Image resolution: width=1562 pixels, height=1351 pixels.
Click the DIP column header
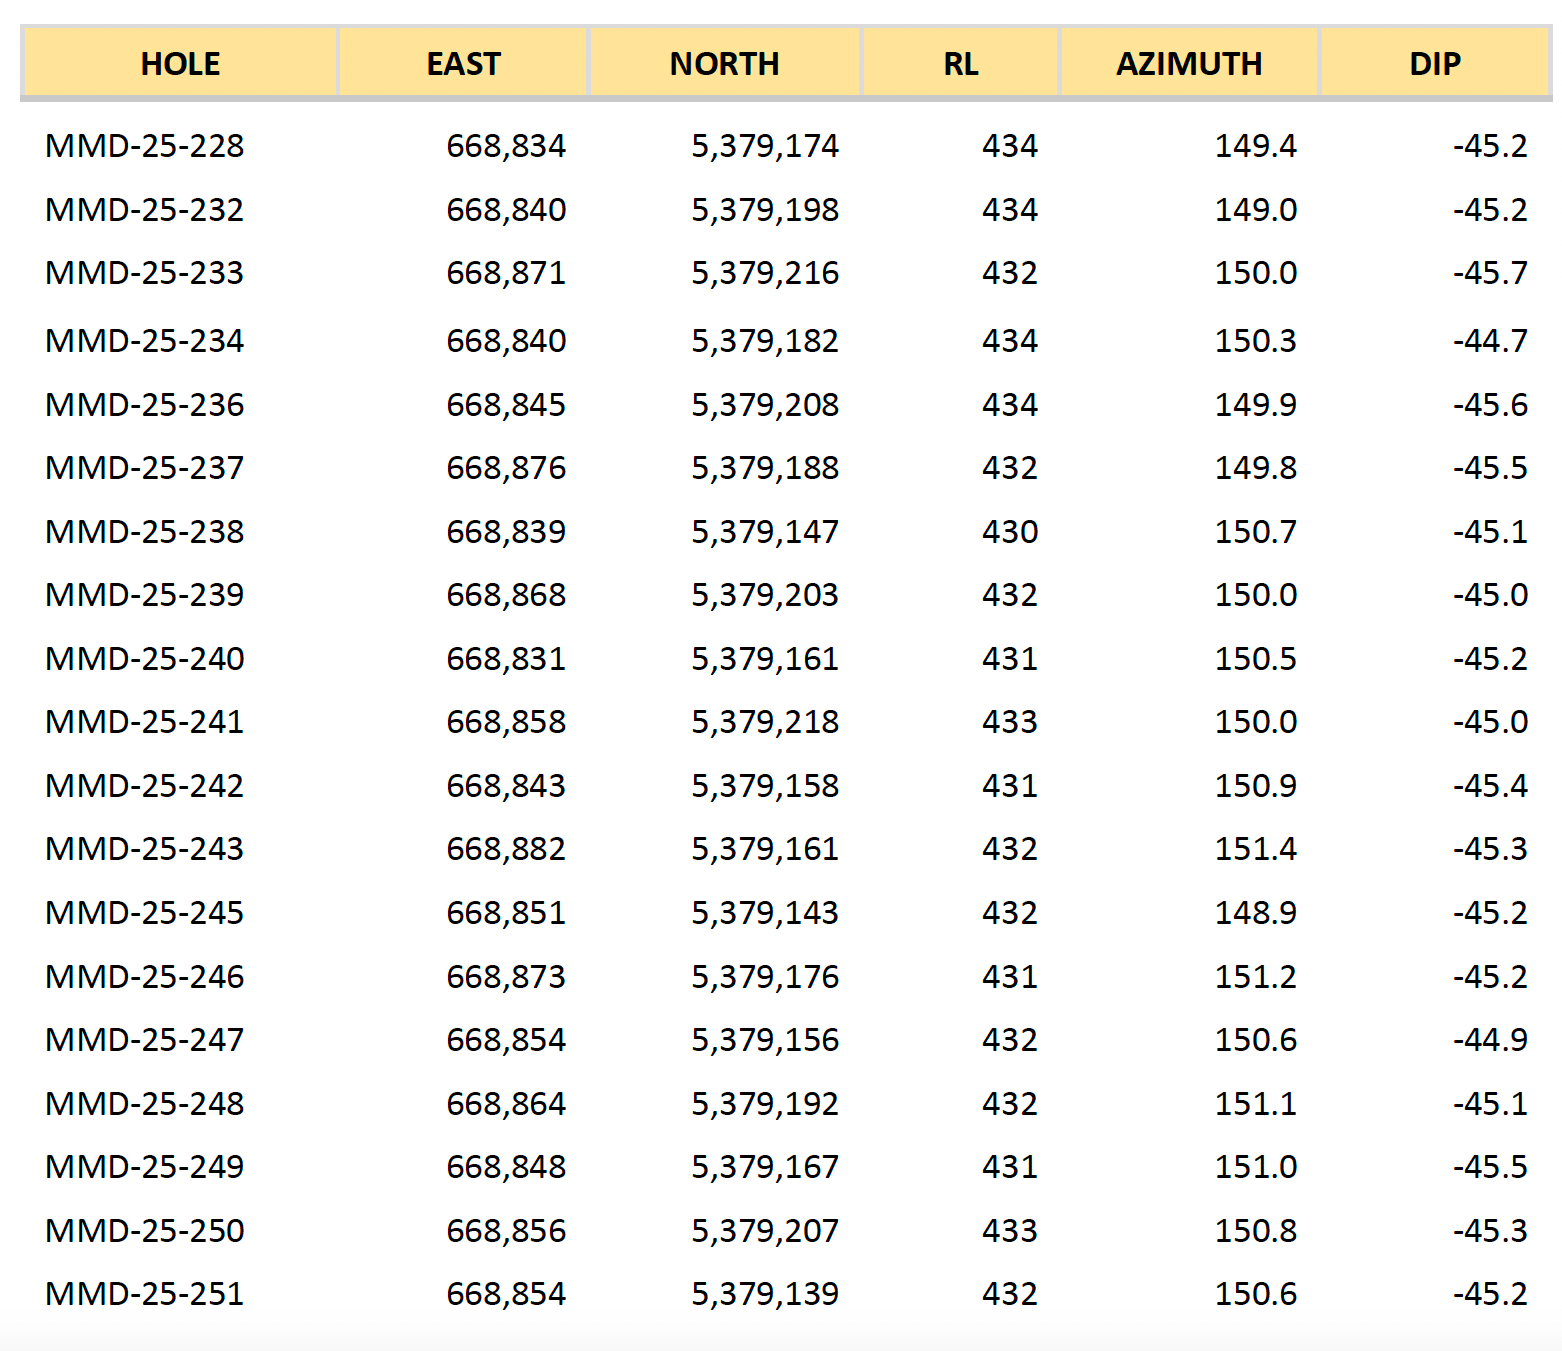[1435, 64]
